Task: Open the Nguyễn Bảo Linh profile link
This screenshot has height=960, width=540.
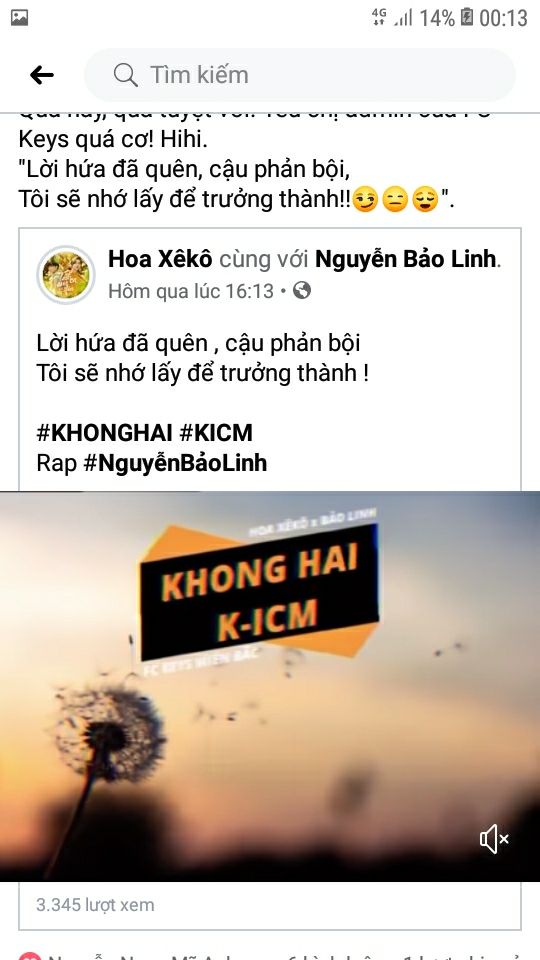Action: pyautogui.click(x=405, y=260)
